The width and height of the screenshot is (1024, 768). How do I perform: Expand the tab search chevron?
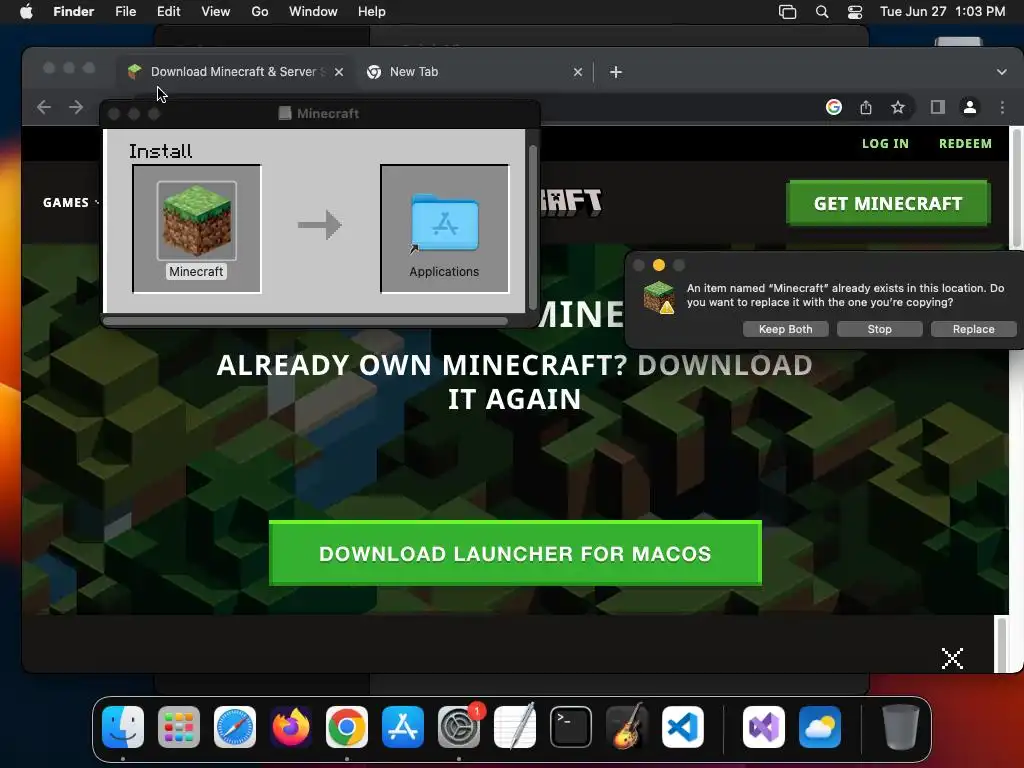pyautogui.click(x=1001, y=72)
